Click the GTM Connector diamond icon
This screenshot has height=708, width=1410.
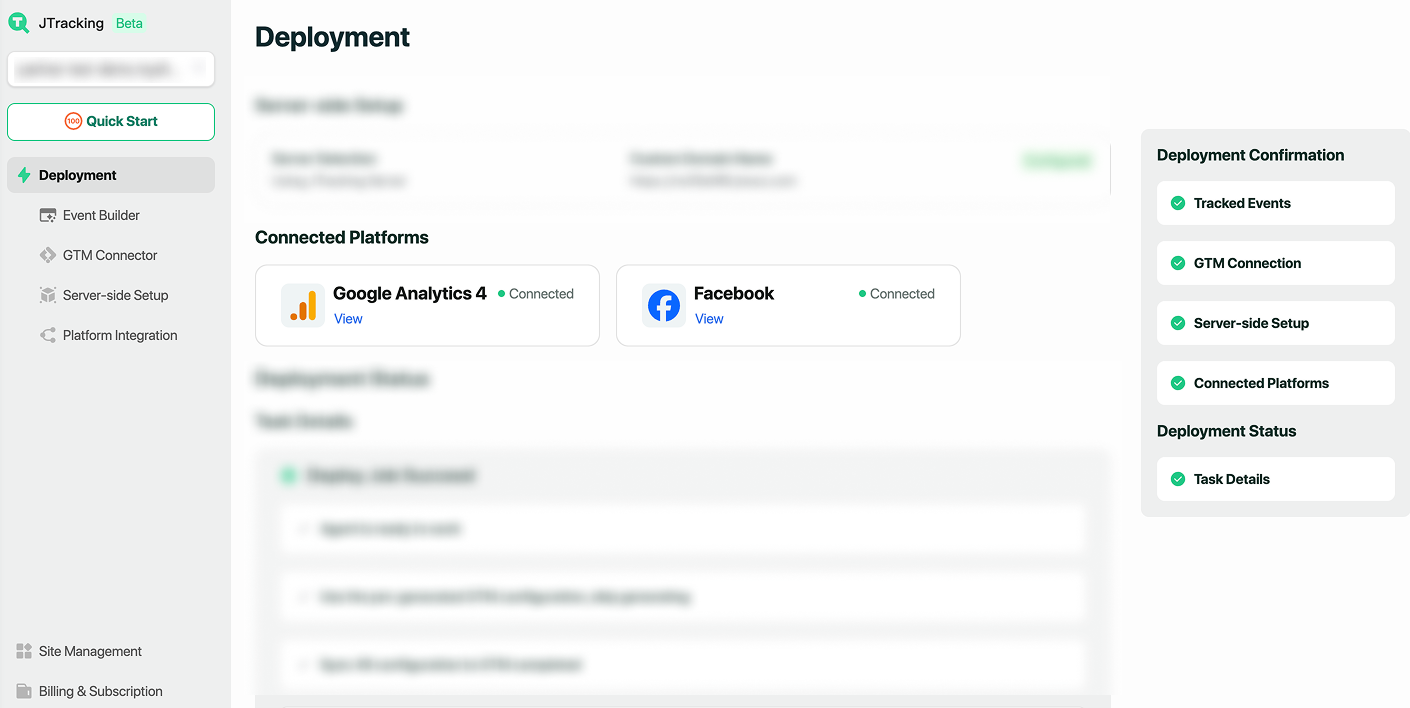[48, 255]
